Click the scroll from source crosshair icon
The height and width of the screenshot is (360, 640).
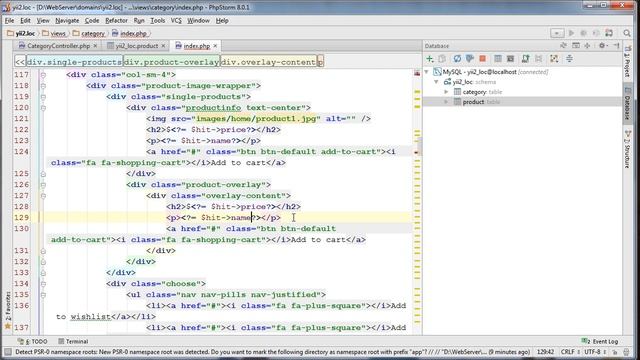pos(587,46)
